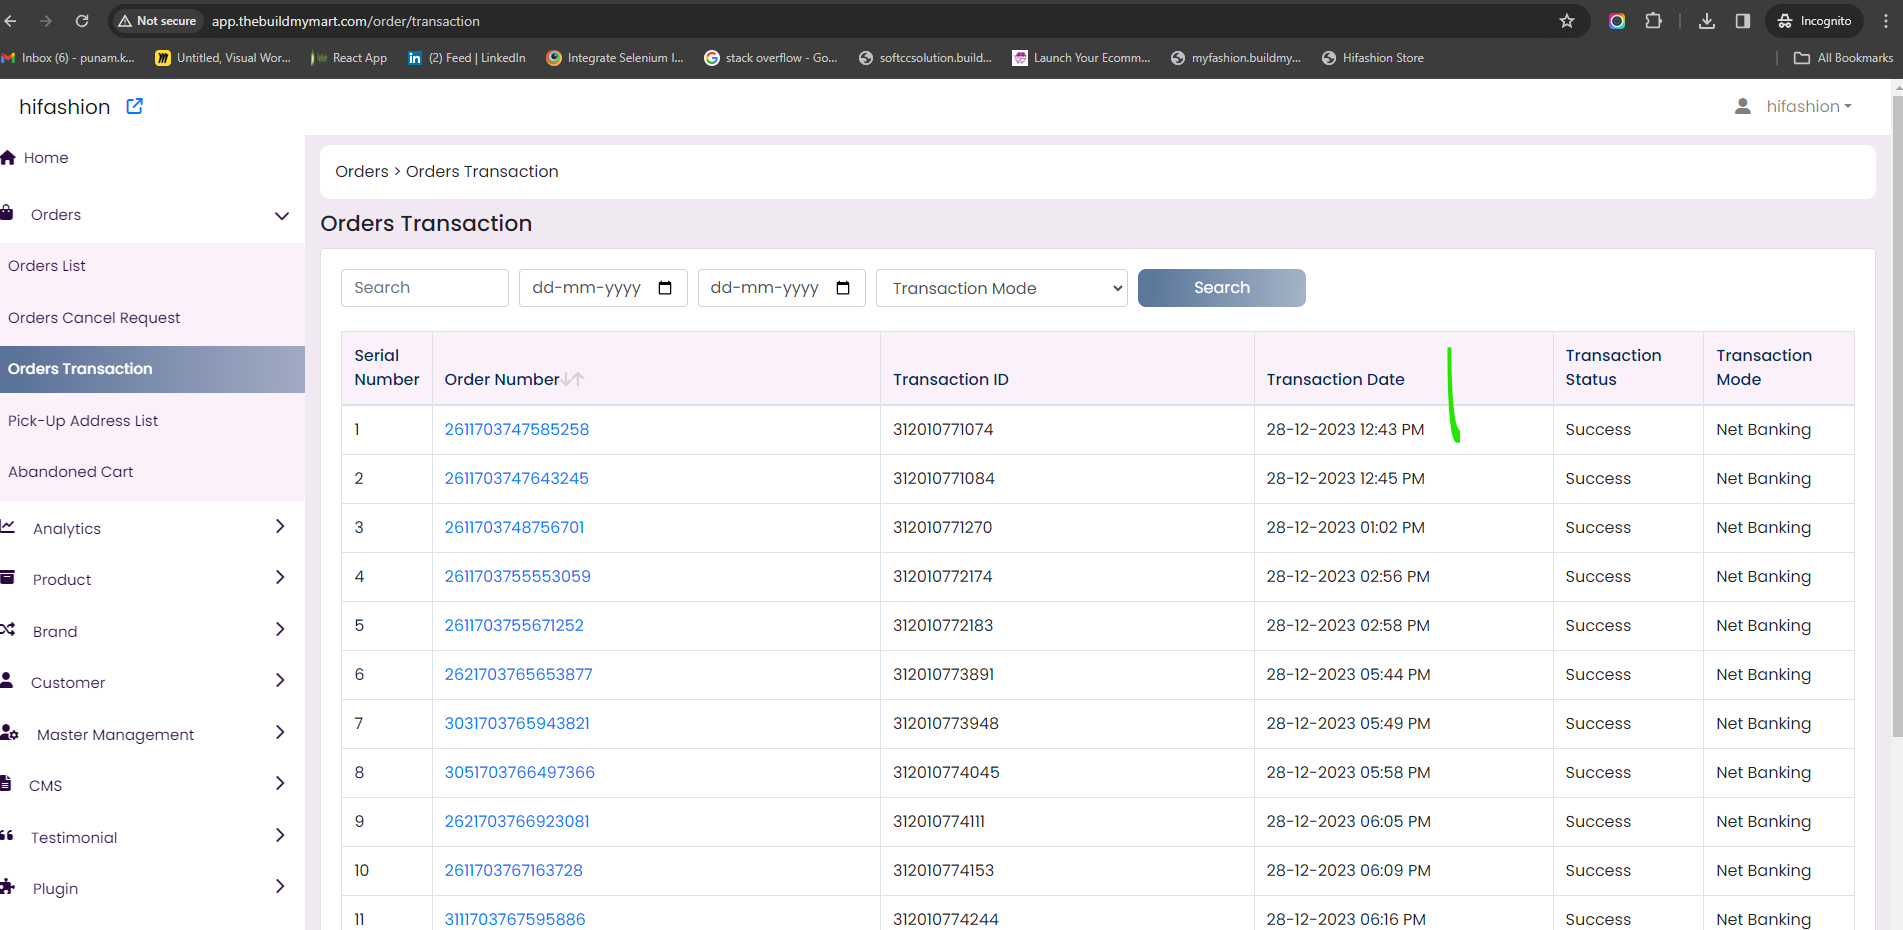Expand the Product sidebar menu
This screenshot has height=930, width=1903.
(x=280, y=577)
